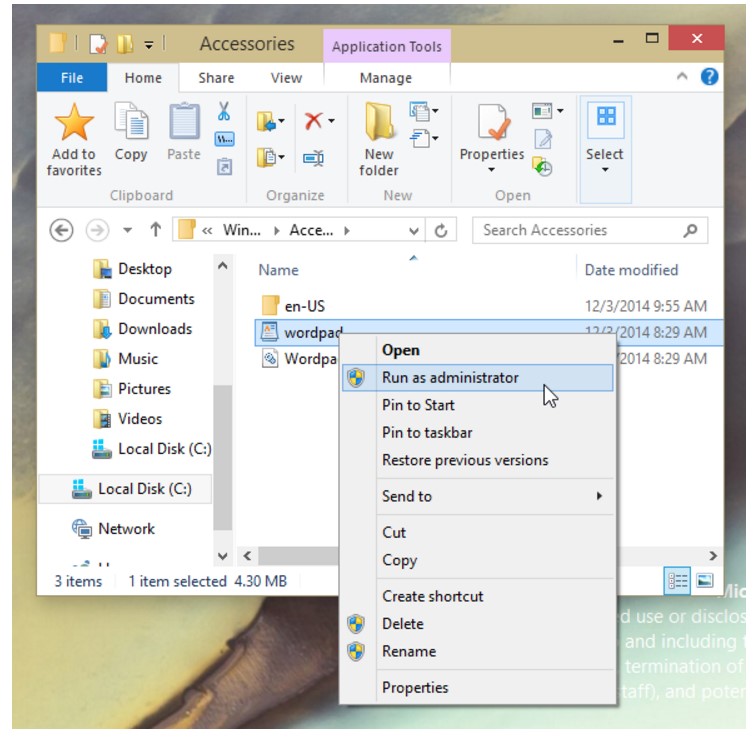Choose Properties at bottom of context menu
Image resolution: width=756 pixels, height=737 pixels.
(478, 687)
